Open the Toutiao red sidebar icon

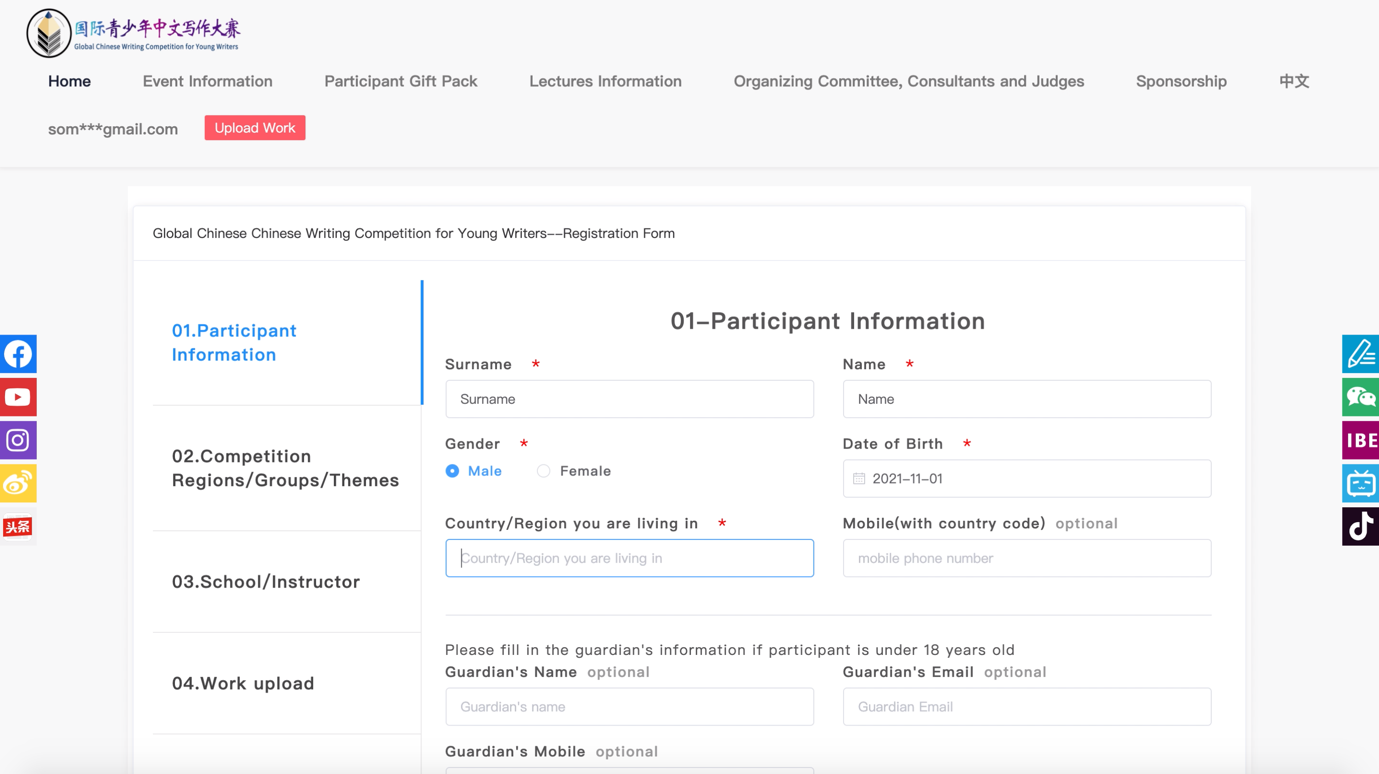[18, 527]
